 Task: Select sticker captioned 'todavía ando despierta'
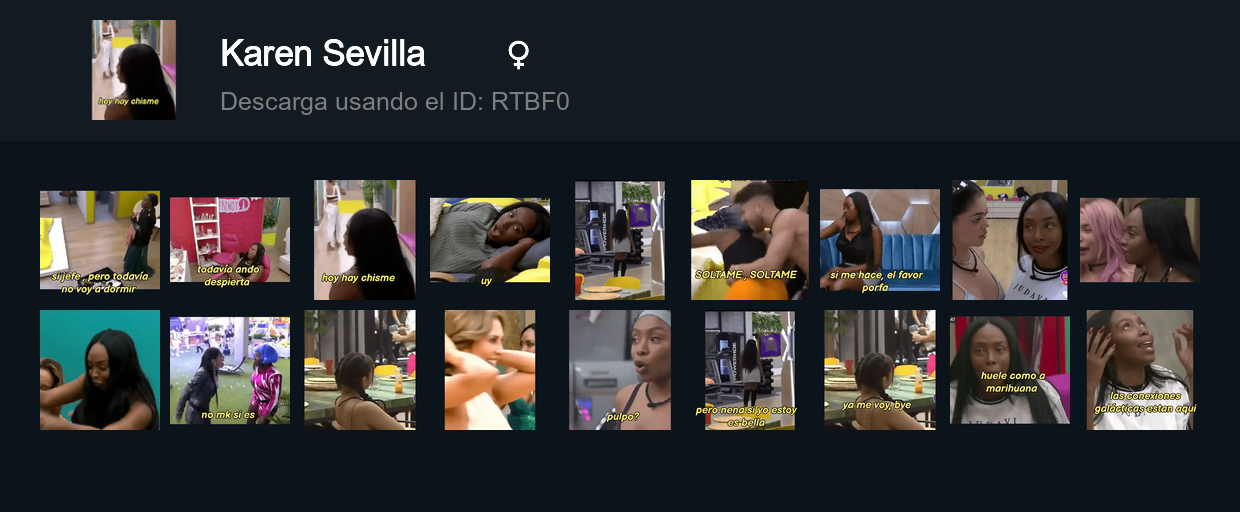(230, 240)
